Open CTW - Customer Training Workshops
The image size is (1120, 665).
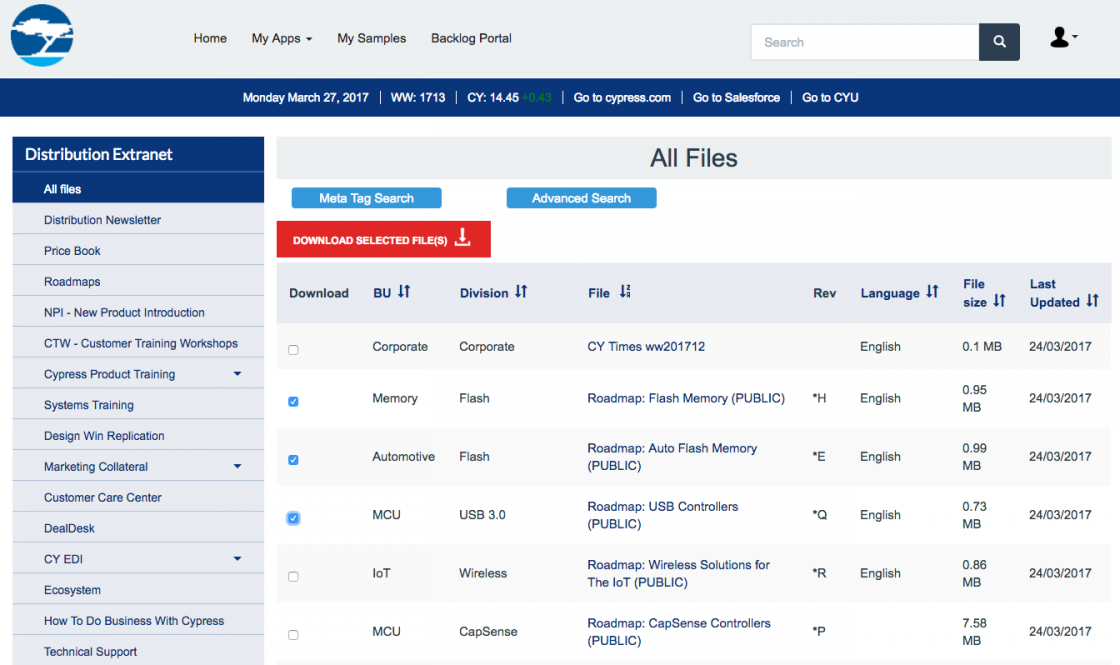(138, 343)
